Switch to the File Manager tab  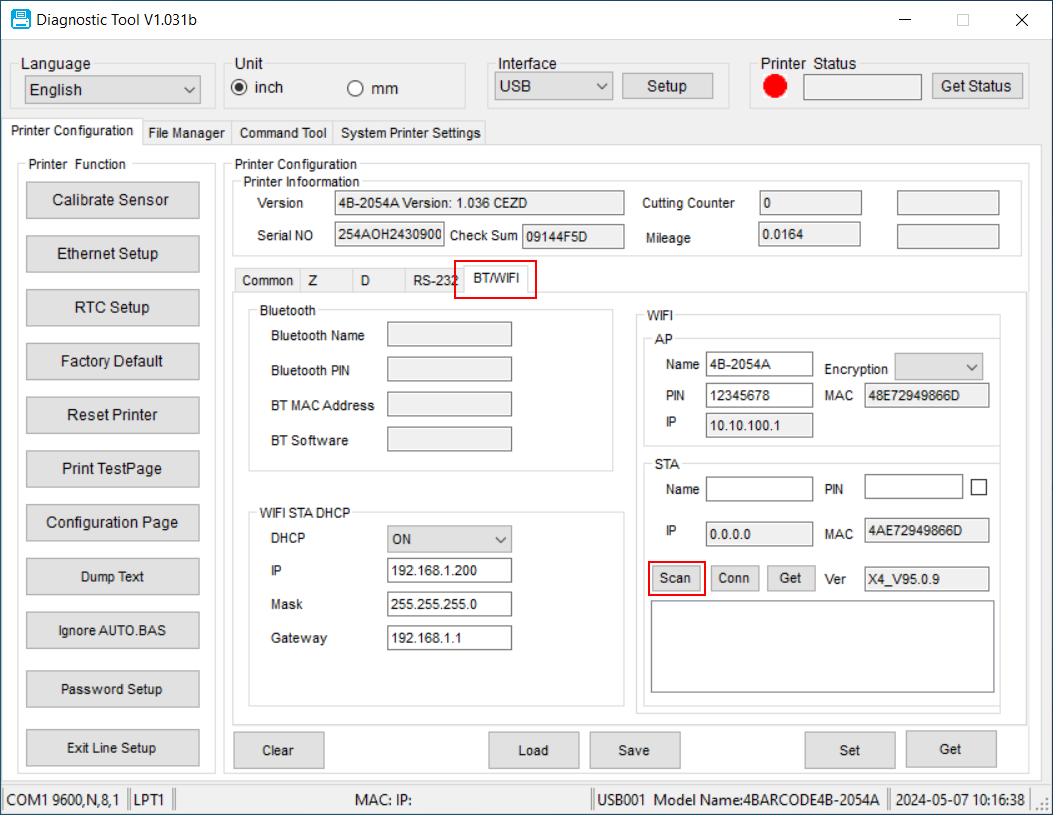pyautogui.click(x=186, y=133)
